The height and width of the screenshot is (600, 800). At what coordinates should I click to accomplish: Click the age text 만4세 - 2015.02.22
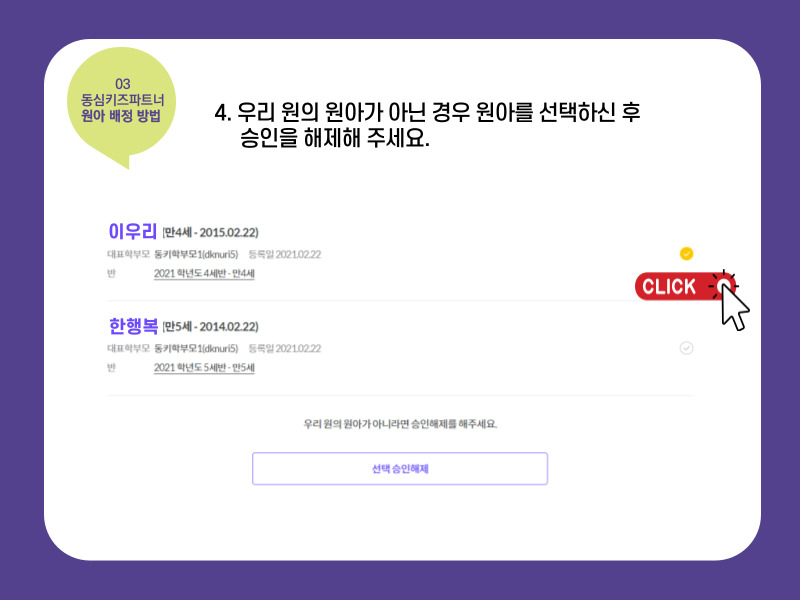pyautogui.click(x=211, y=233)
